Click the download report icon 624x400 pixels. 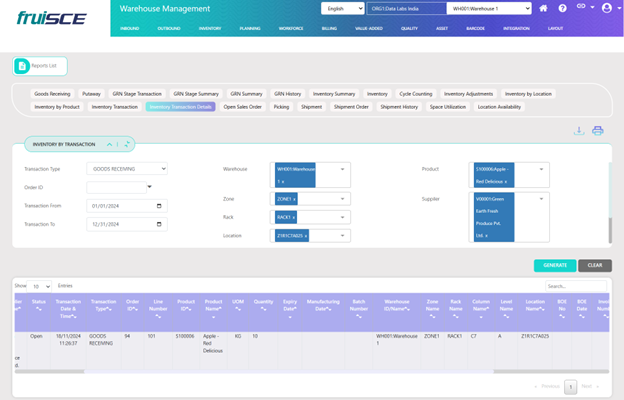point(579,131)
